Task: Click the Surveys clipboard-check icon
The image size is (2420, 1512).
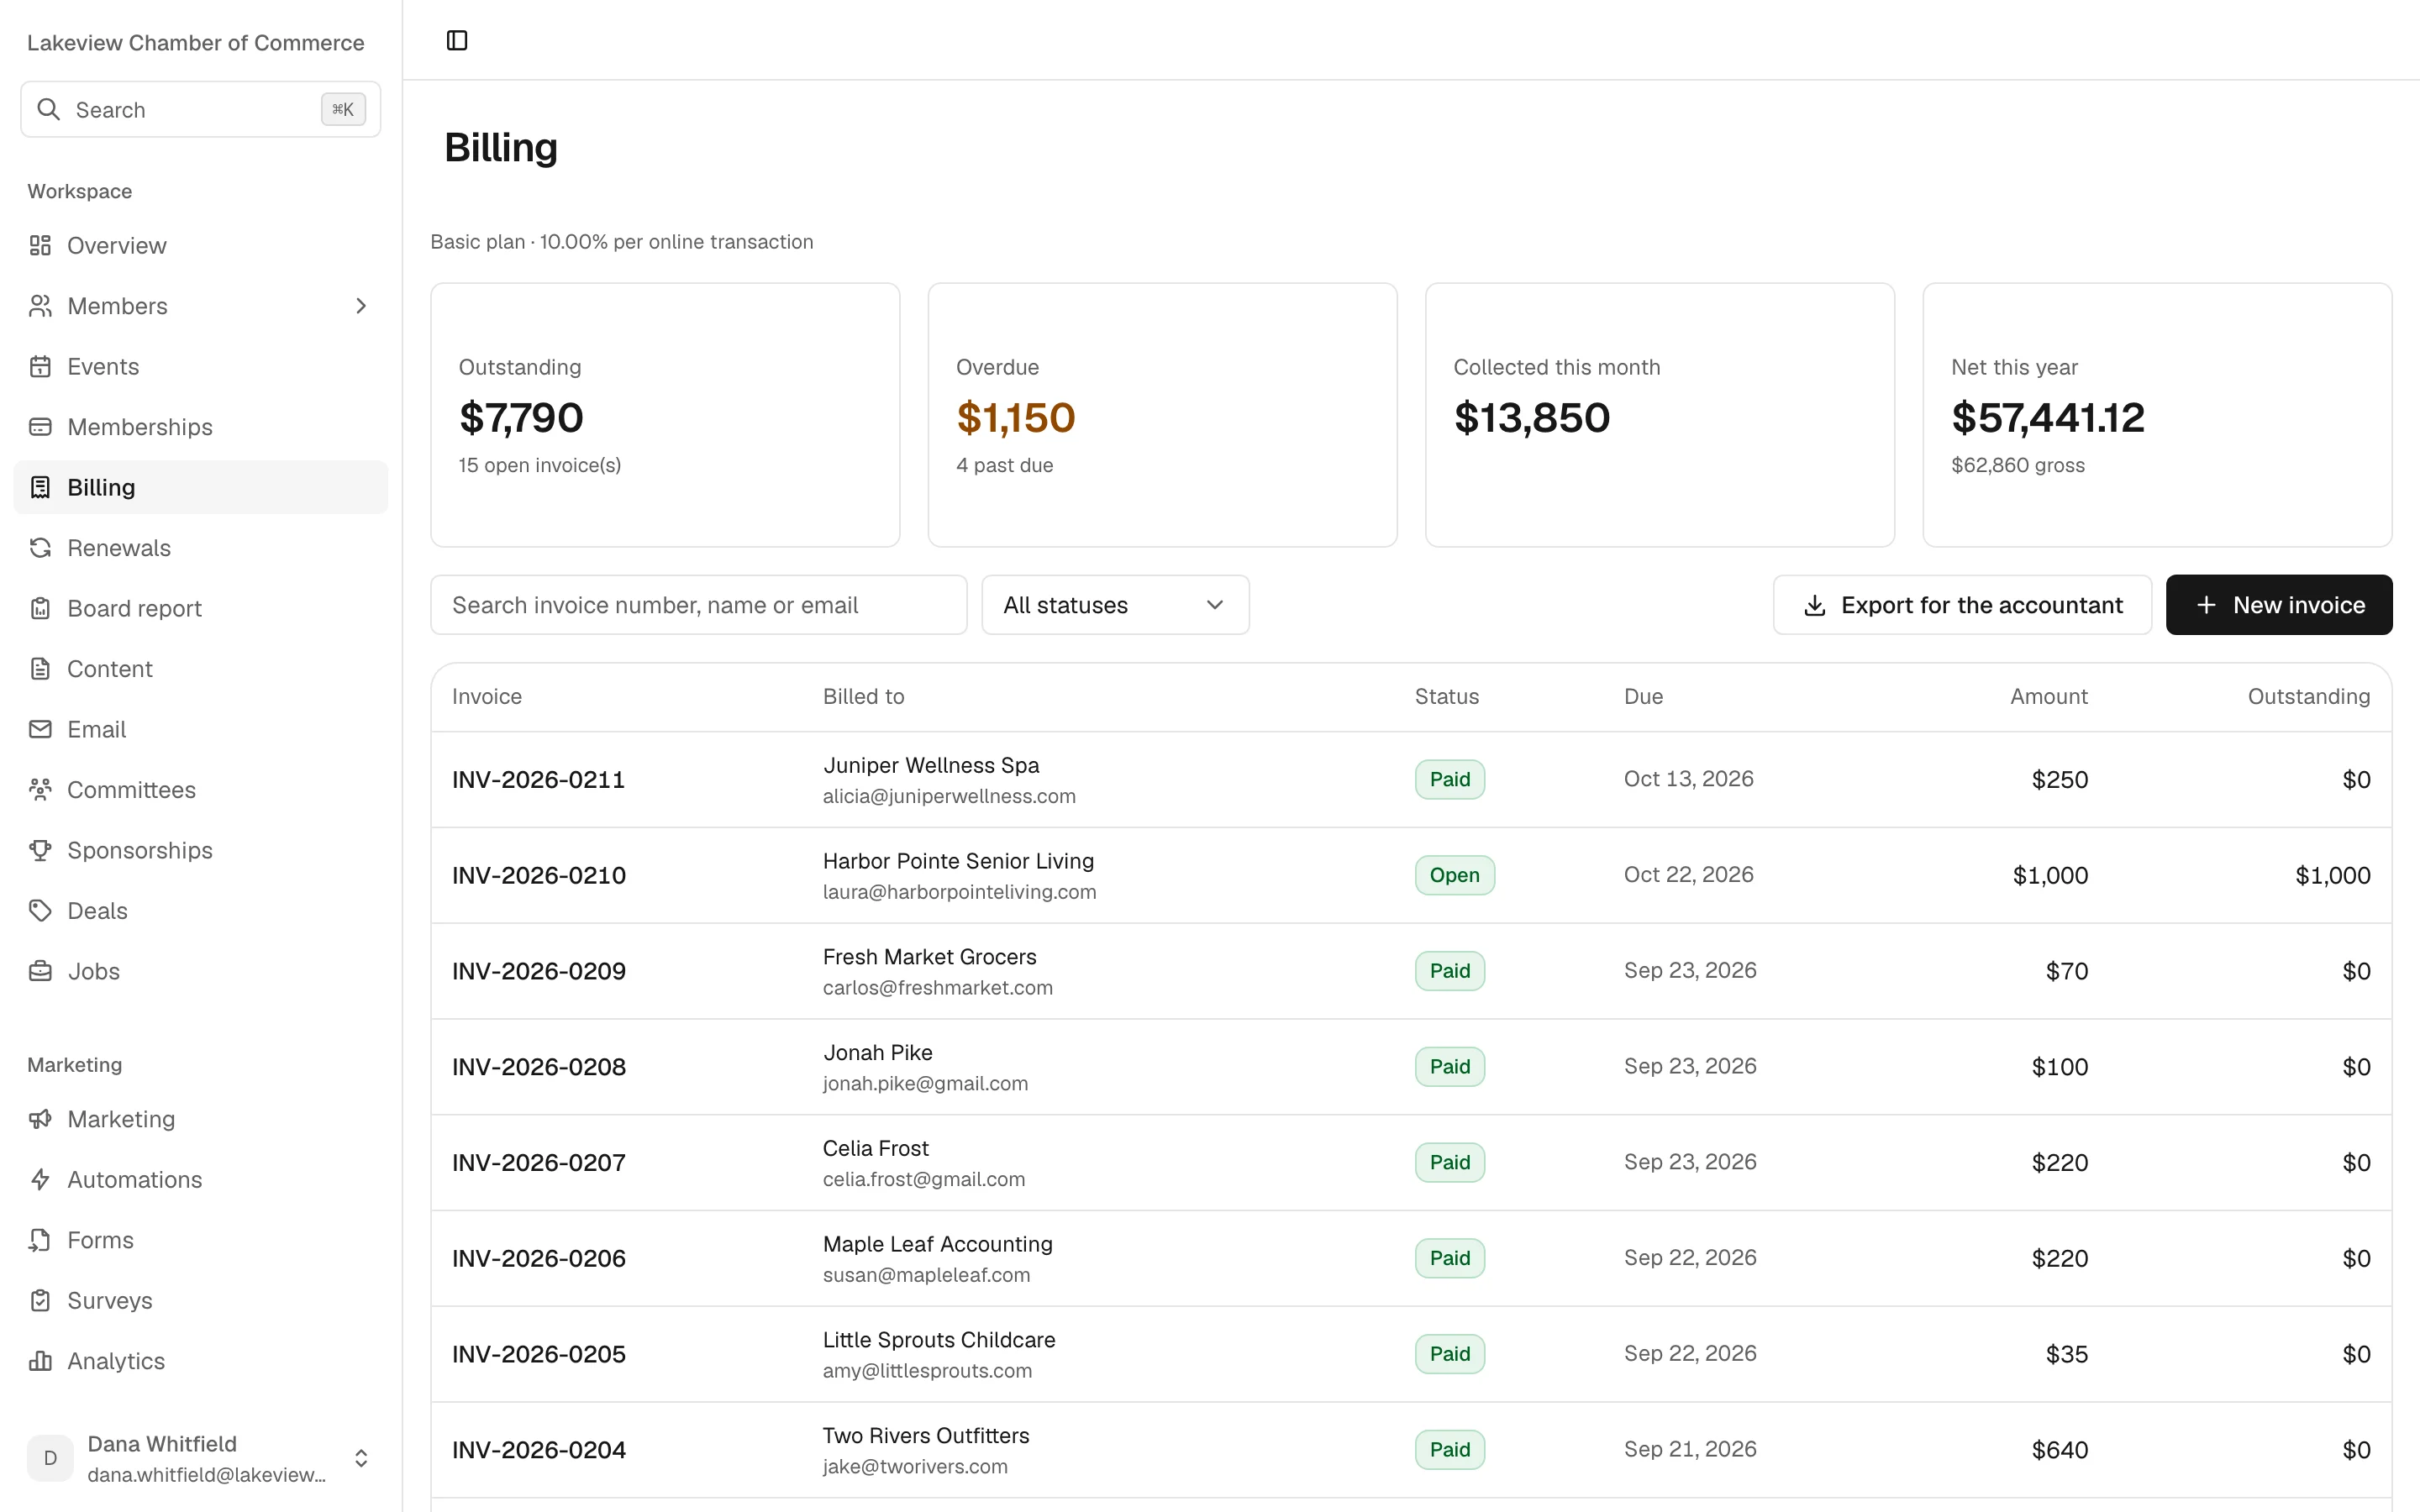Action: point(40,1300)
